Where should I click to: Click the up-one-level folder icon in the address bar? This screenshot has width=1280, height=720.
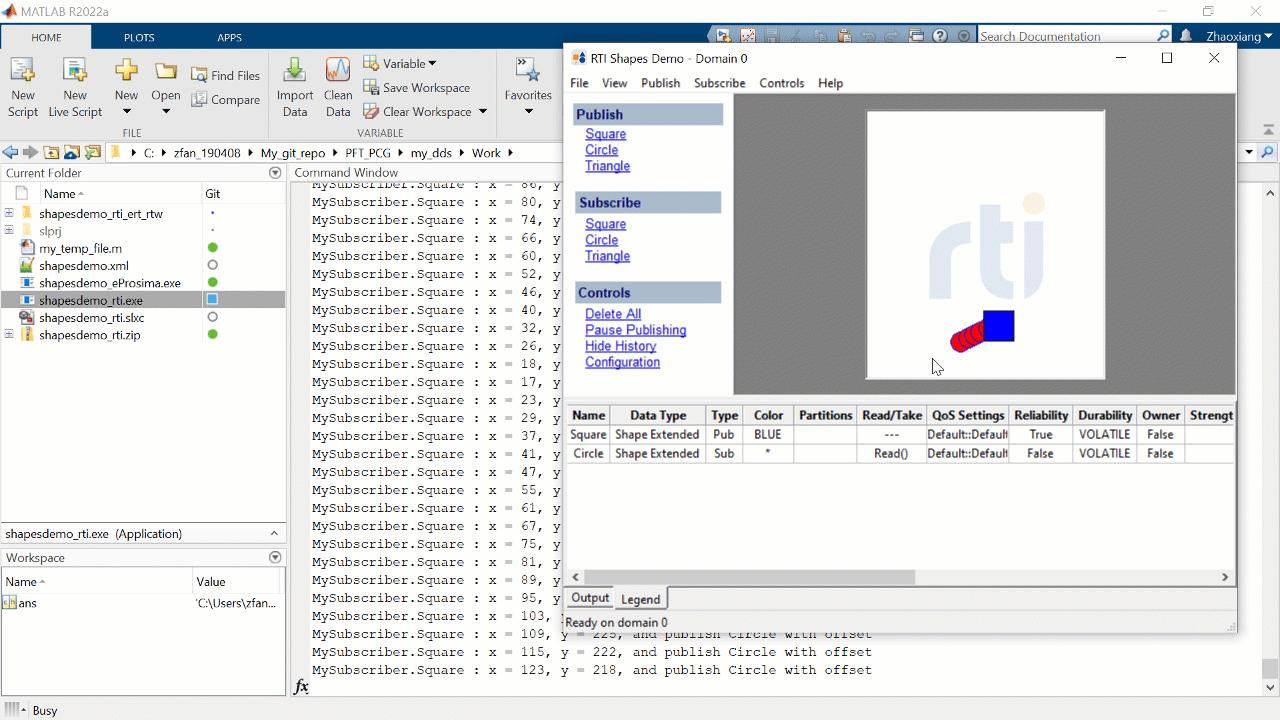click(50, 154)
